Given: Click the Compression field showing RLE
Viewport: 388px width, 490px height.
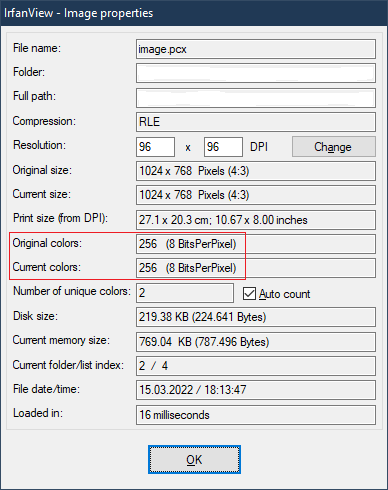Looking at the screenshot, I should click(x=256, y=122).
